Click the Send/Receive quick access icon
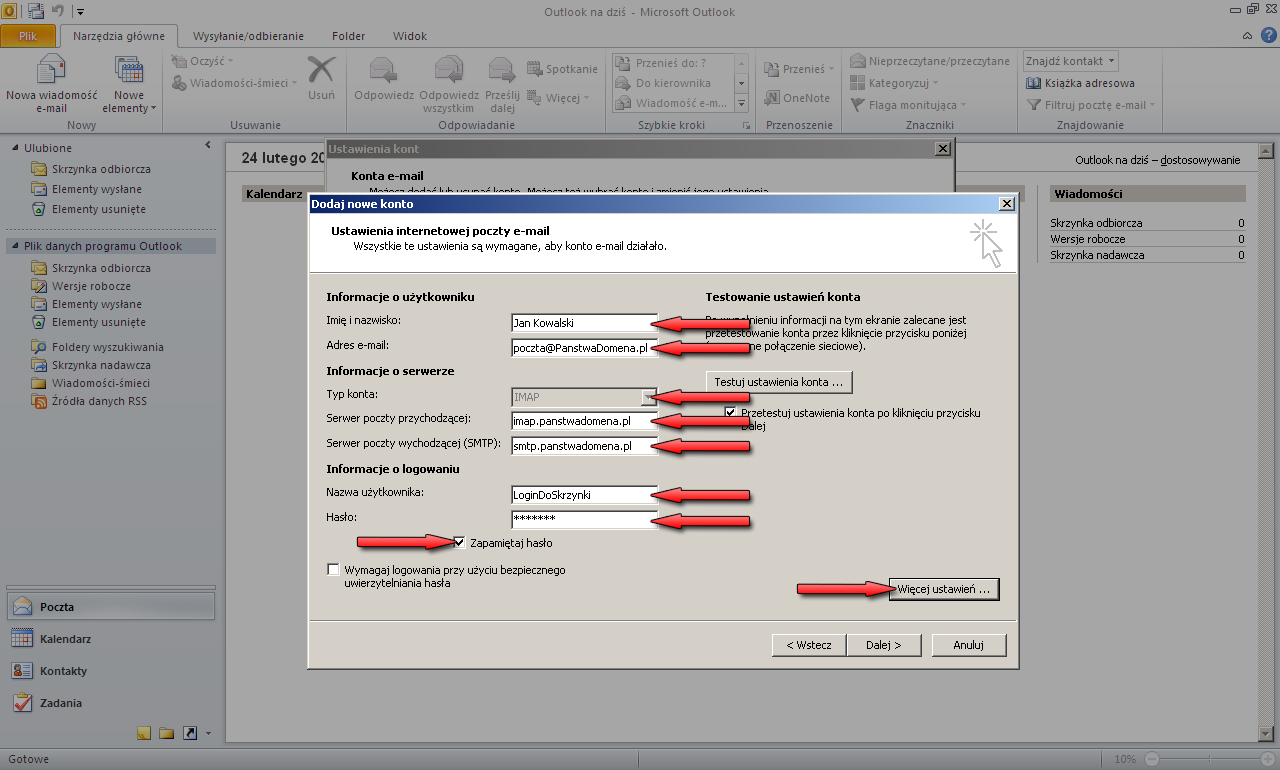Image resolution: width=1280 pixels, height=770 pixels. (x=36, y=12)
